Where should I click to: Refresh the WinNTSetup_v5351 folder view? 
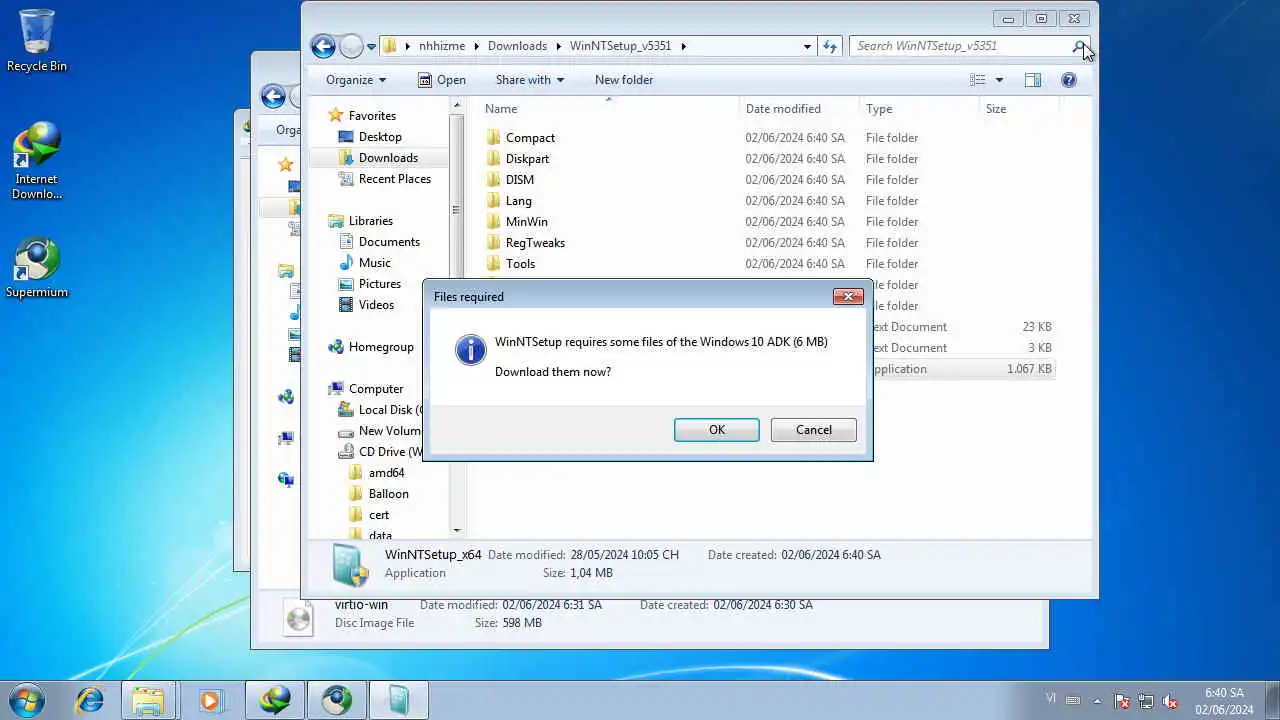tap(829, 46)
